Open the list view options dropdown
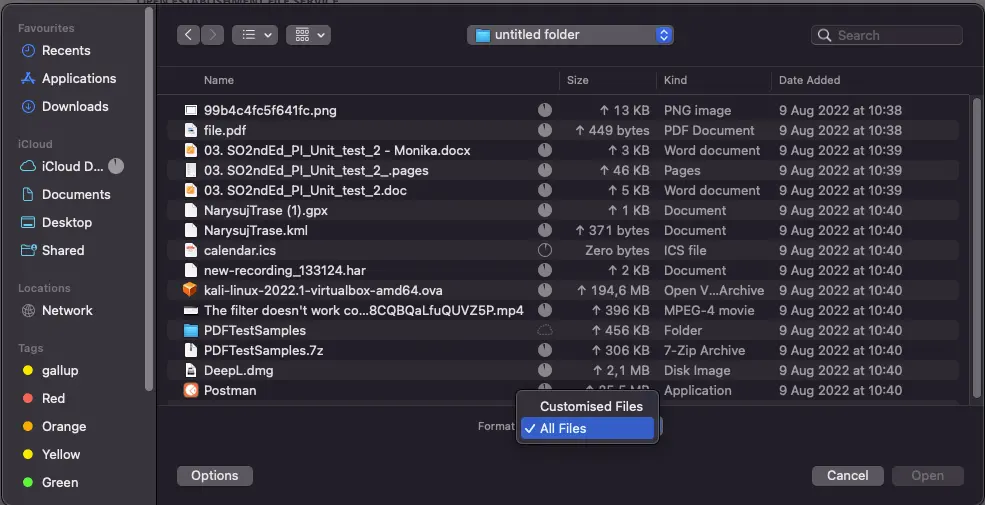 (x=254, y=35)
